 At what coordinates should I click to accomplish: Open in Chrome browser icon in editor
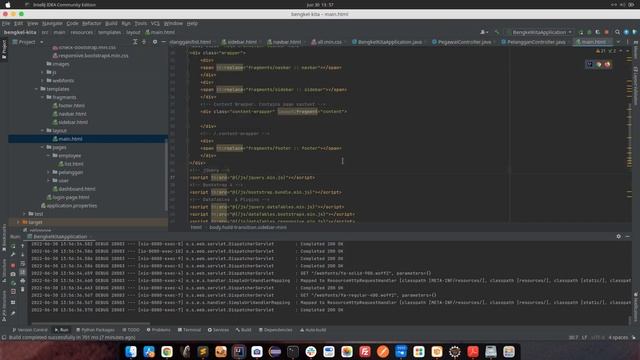pos(599,64)
